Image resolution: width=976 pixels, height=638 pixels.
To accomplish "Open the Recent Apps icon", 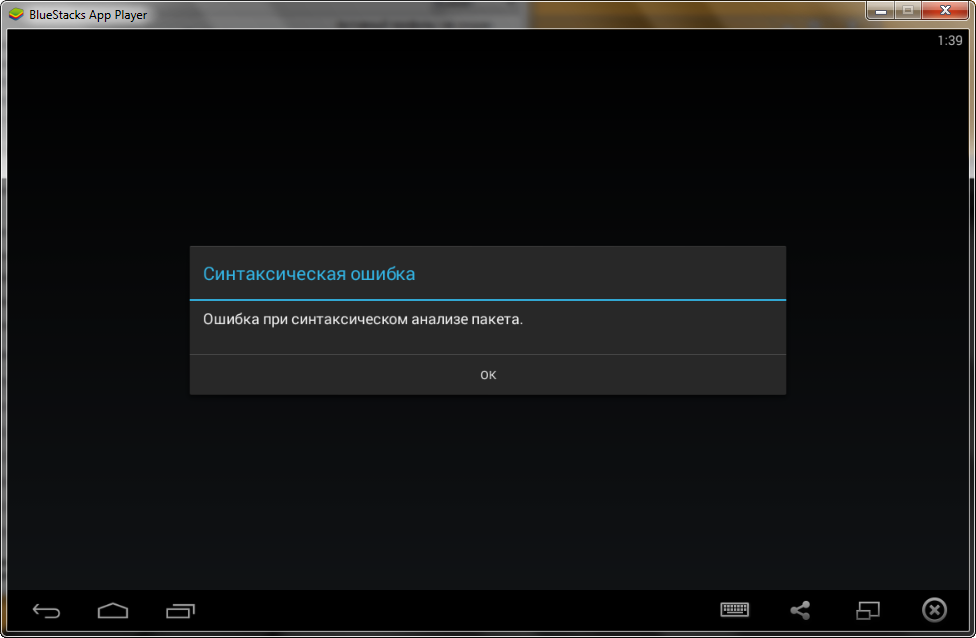I will click(x=180, y=611).
